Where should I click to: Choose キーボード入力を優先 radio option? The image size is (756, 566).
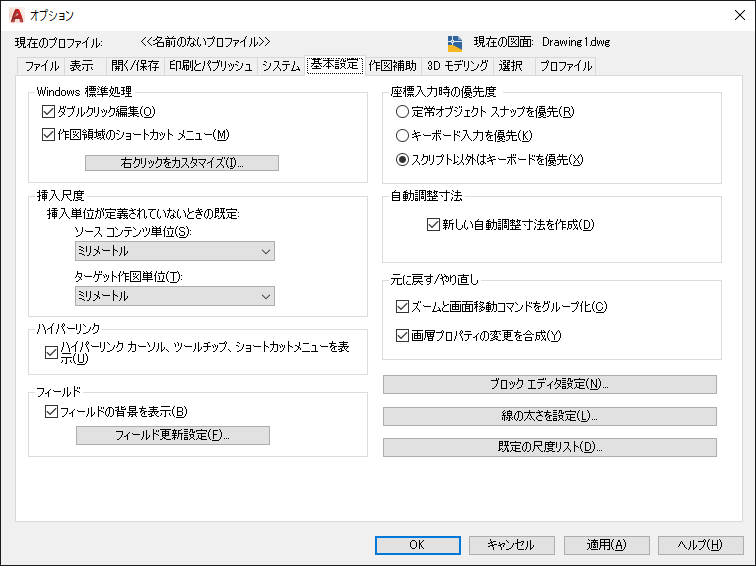403,135
